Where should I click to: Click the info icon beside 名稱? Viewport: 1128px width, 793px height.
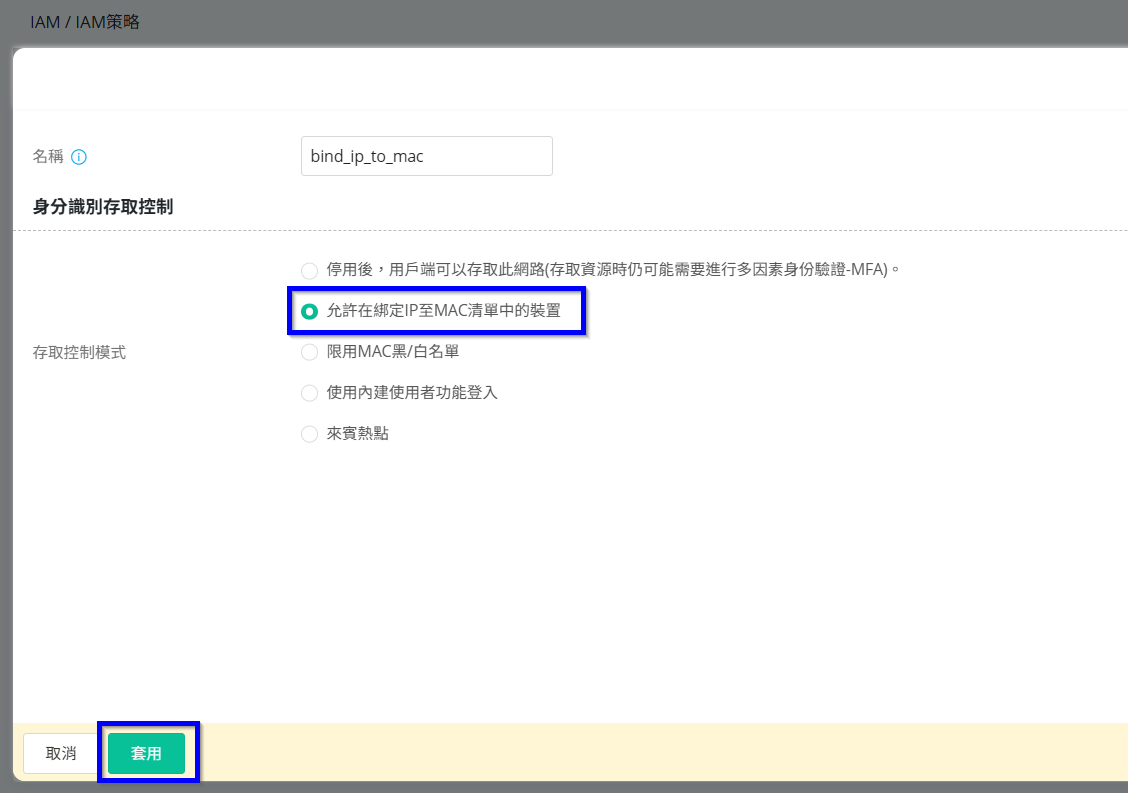pyautogui.click(x=80, y=157)
